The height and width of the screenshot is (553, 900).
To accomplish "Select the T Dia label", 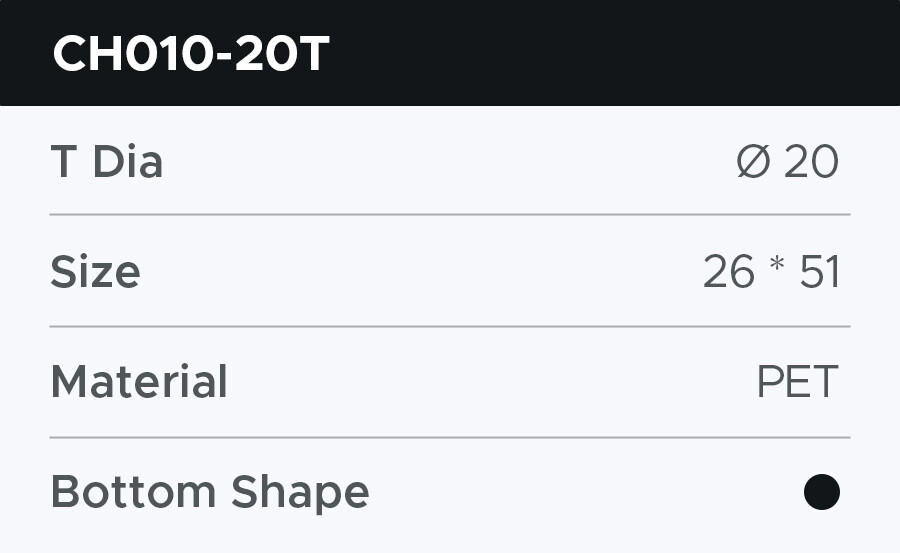I will point(106,162).
